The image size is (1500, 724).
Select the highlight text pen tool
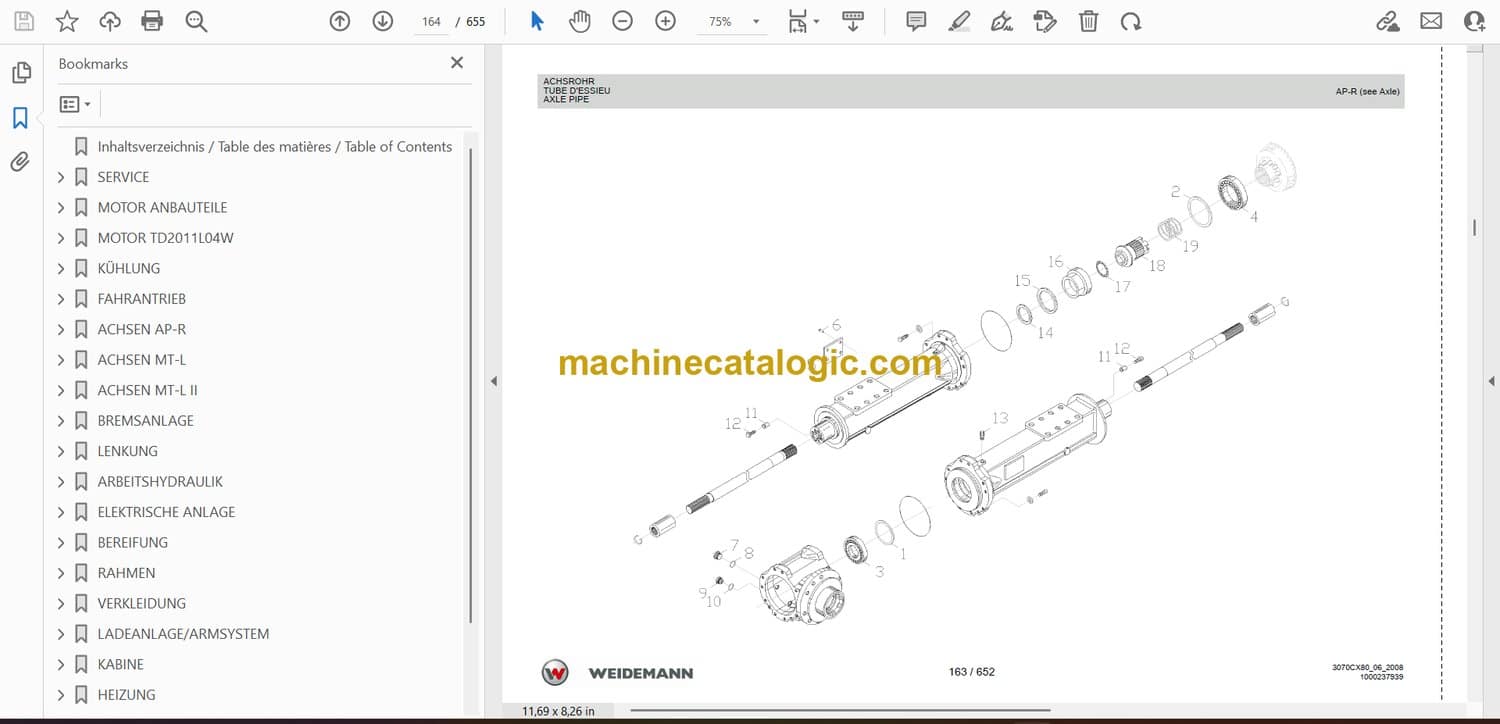(959, 21)
